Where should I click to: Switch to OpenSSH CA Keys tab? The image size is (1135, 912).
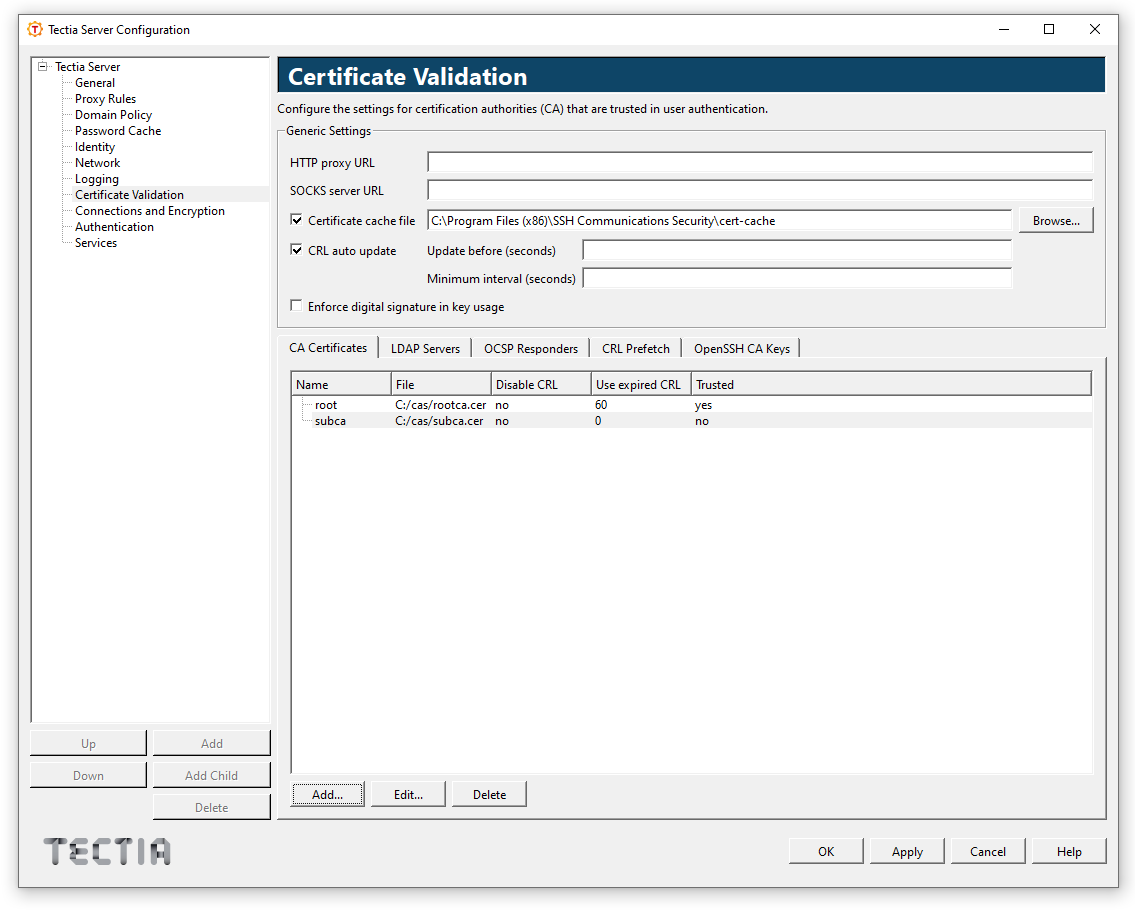742,348
